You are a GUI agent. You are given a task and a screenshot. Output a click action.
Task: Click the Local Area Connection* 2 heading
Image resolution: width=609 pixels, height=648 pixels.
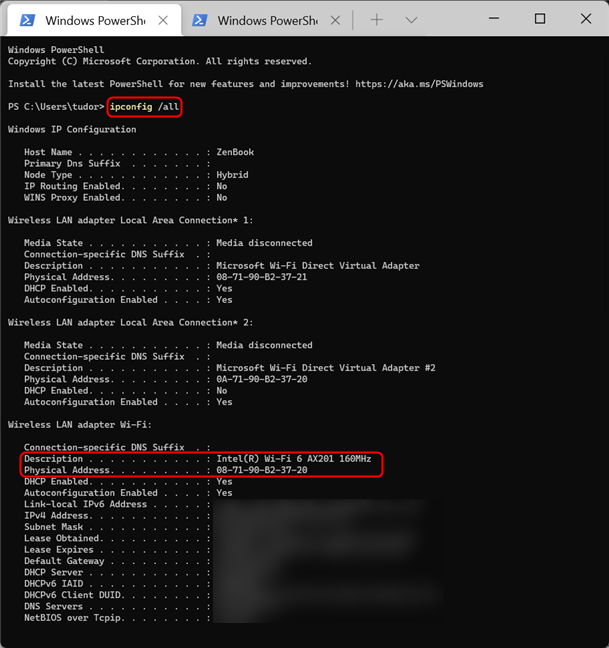click(131, 322)
